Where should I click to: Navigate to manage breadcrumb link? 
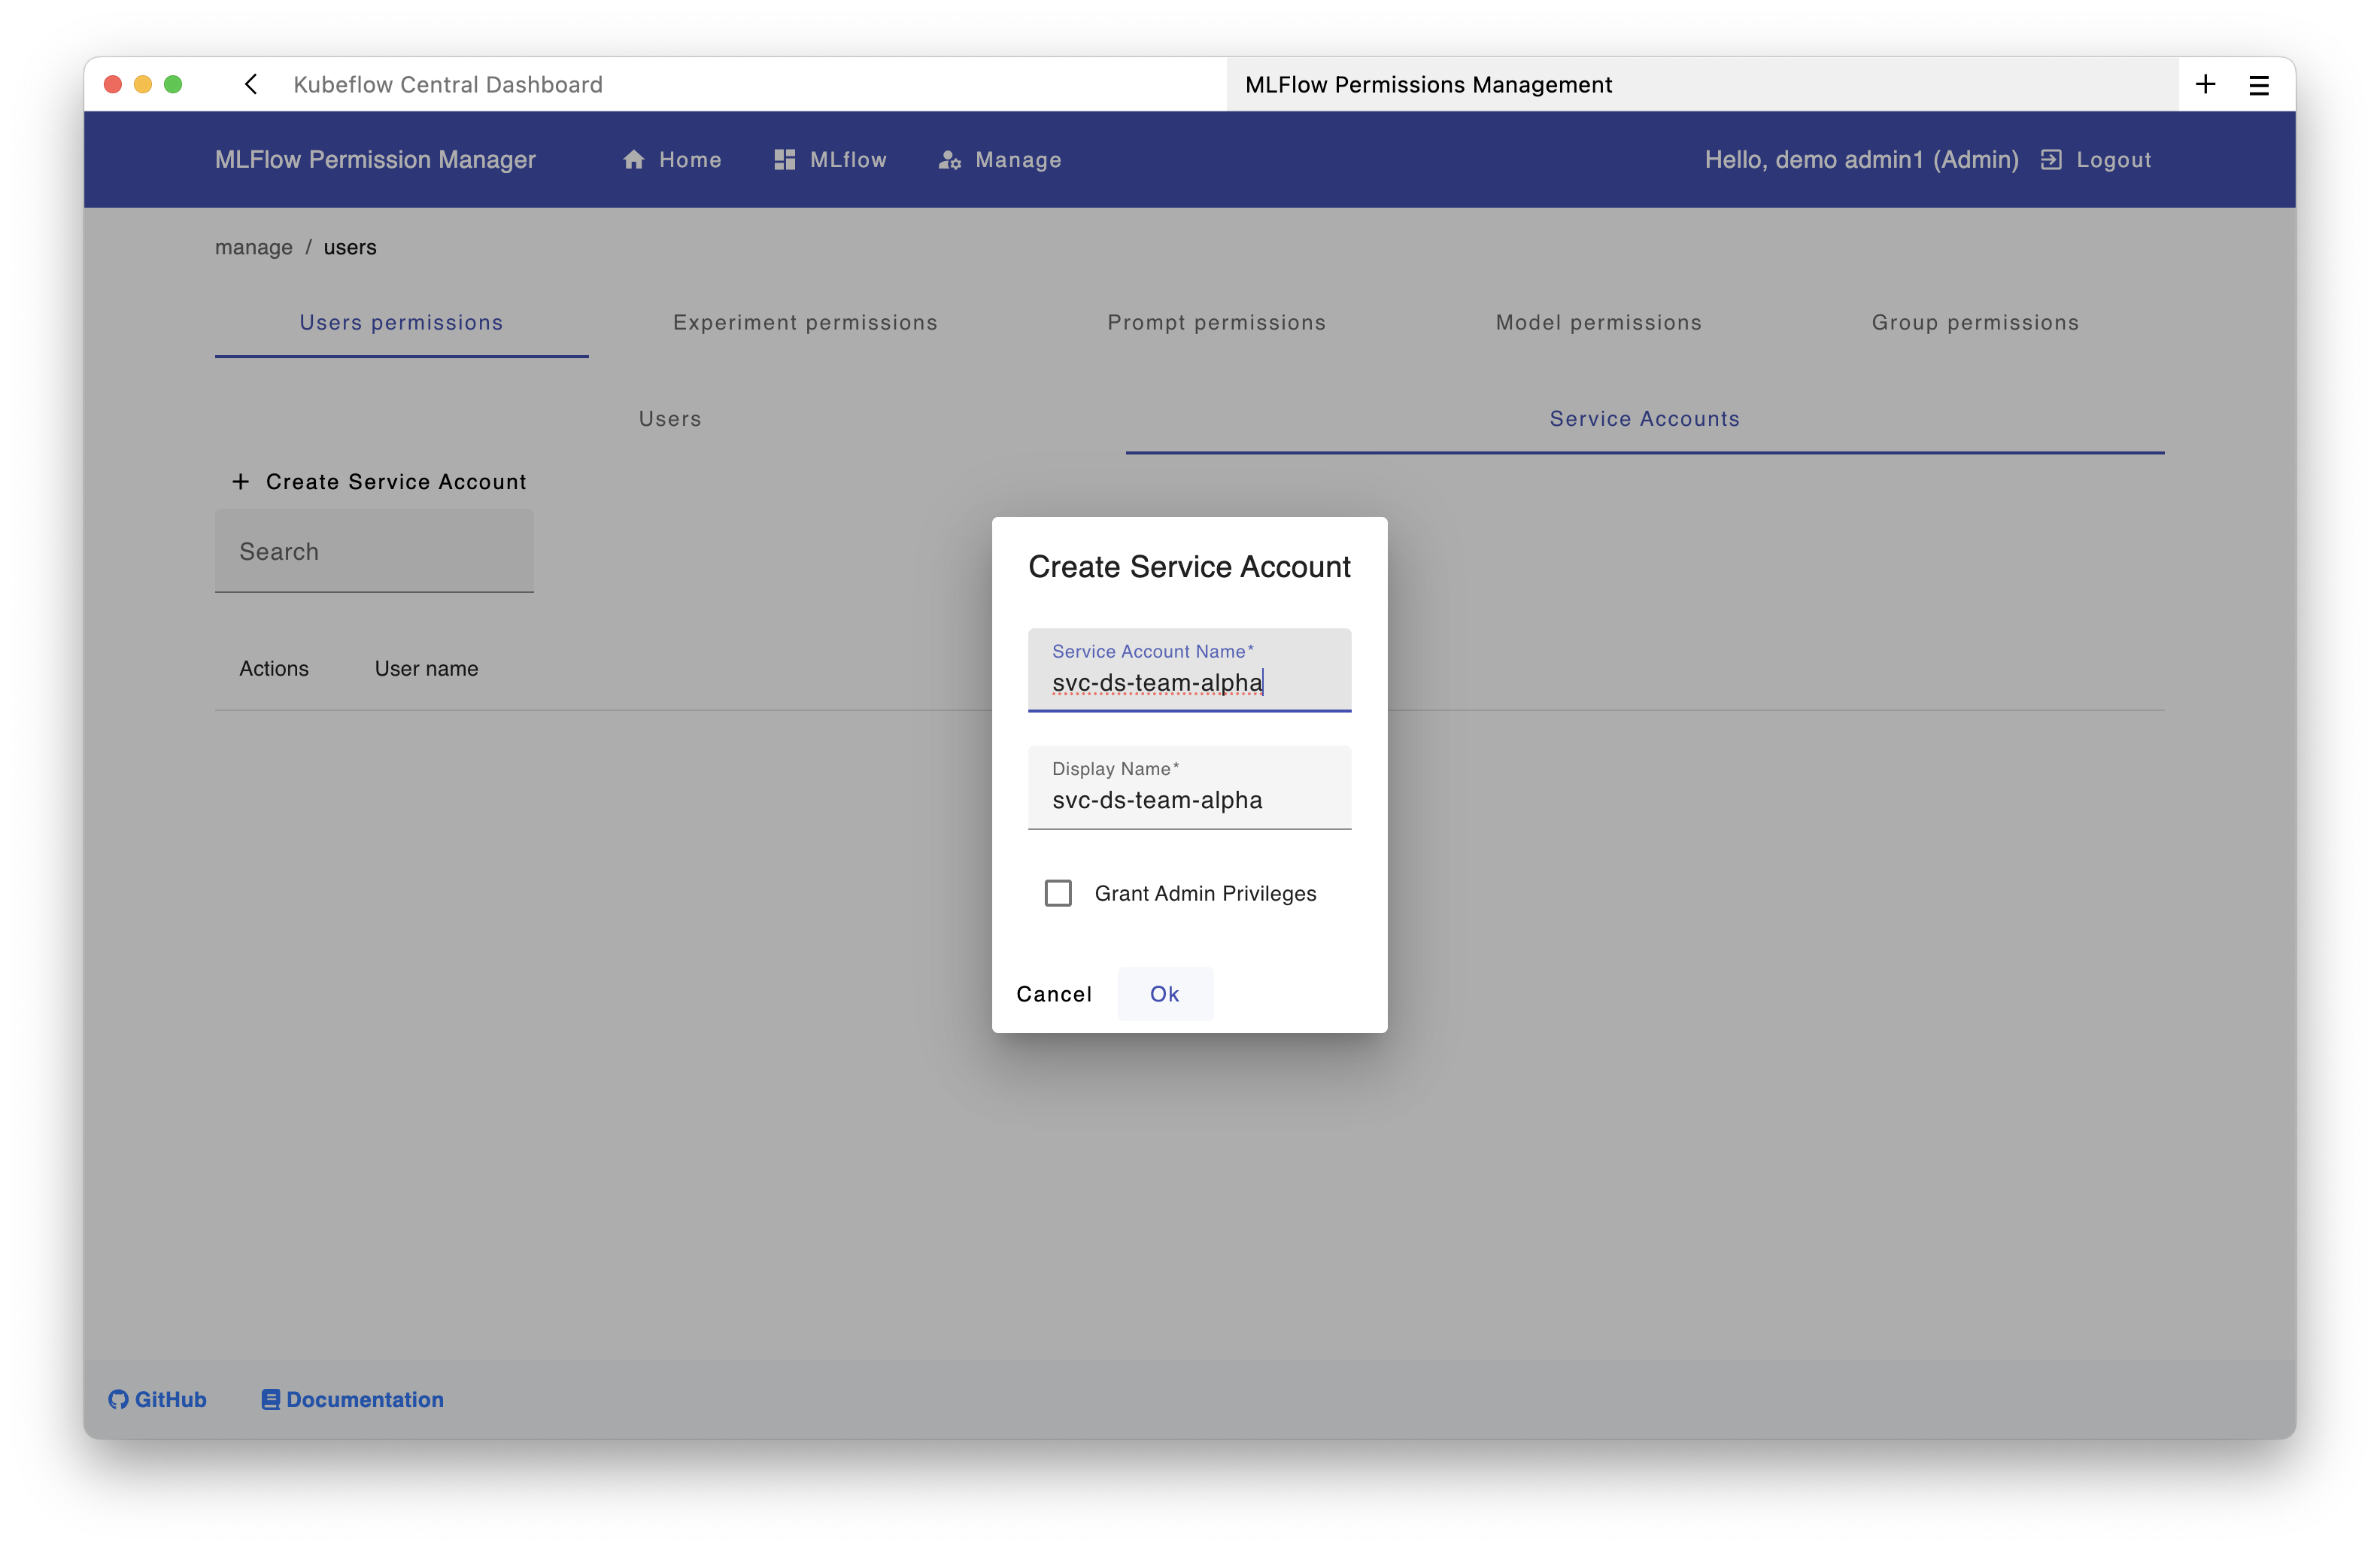[x=253, y=247]
